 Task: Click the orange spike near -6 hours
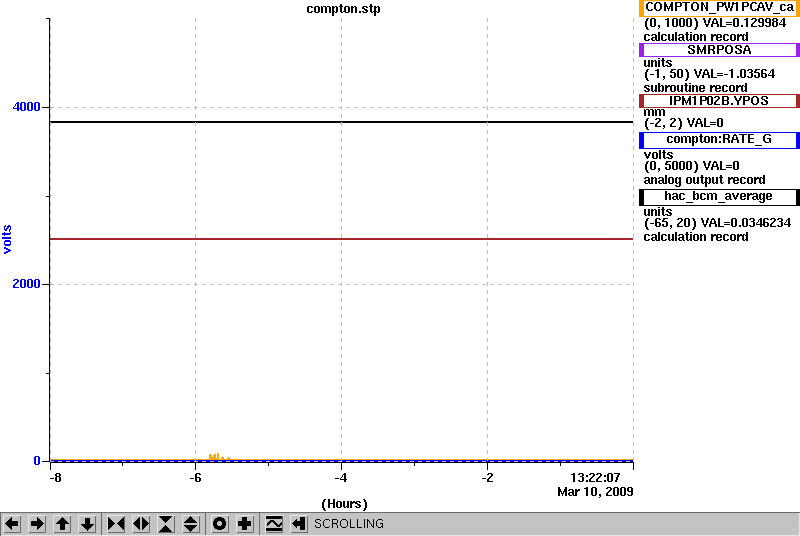[218, 457]
